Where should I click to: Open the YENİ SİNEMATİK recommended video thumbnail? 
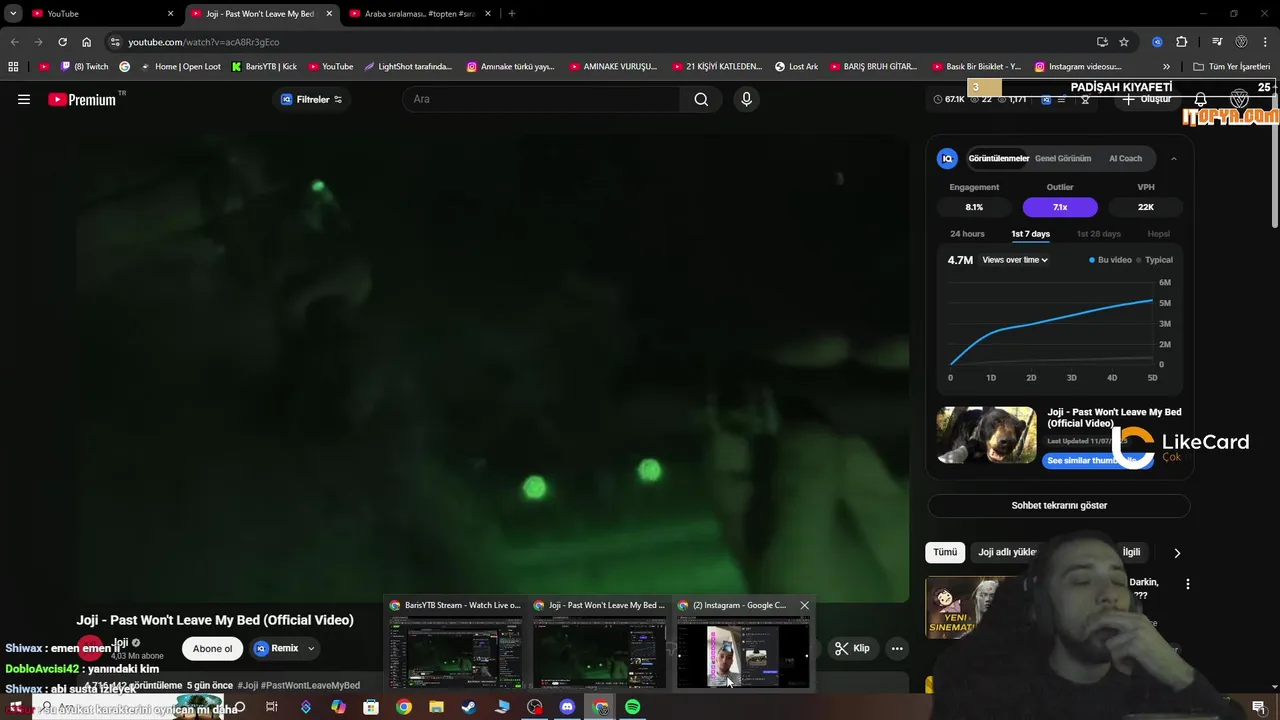click(976, 606)
